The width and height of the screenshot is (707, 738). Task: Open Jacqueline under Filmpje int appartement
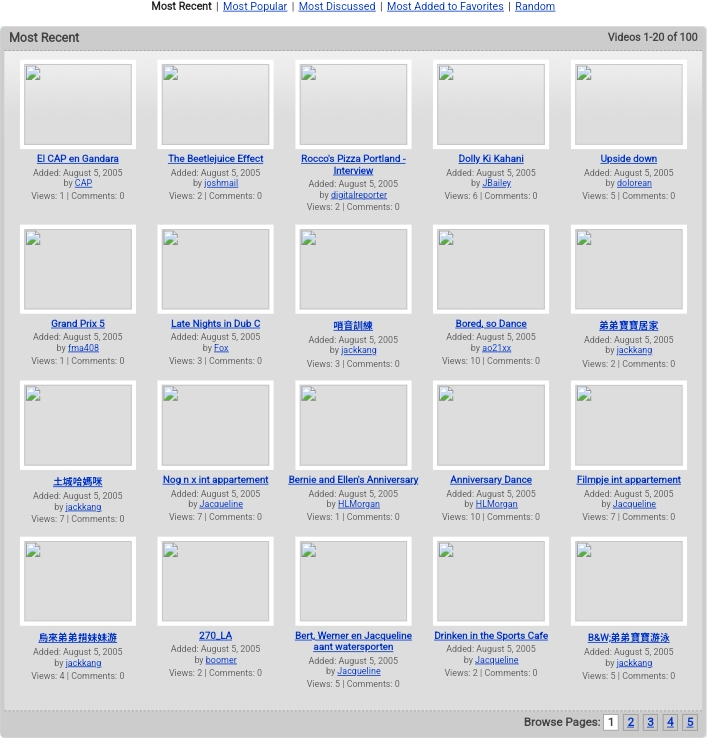pos(635,504)
